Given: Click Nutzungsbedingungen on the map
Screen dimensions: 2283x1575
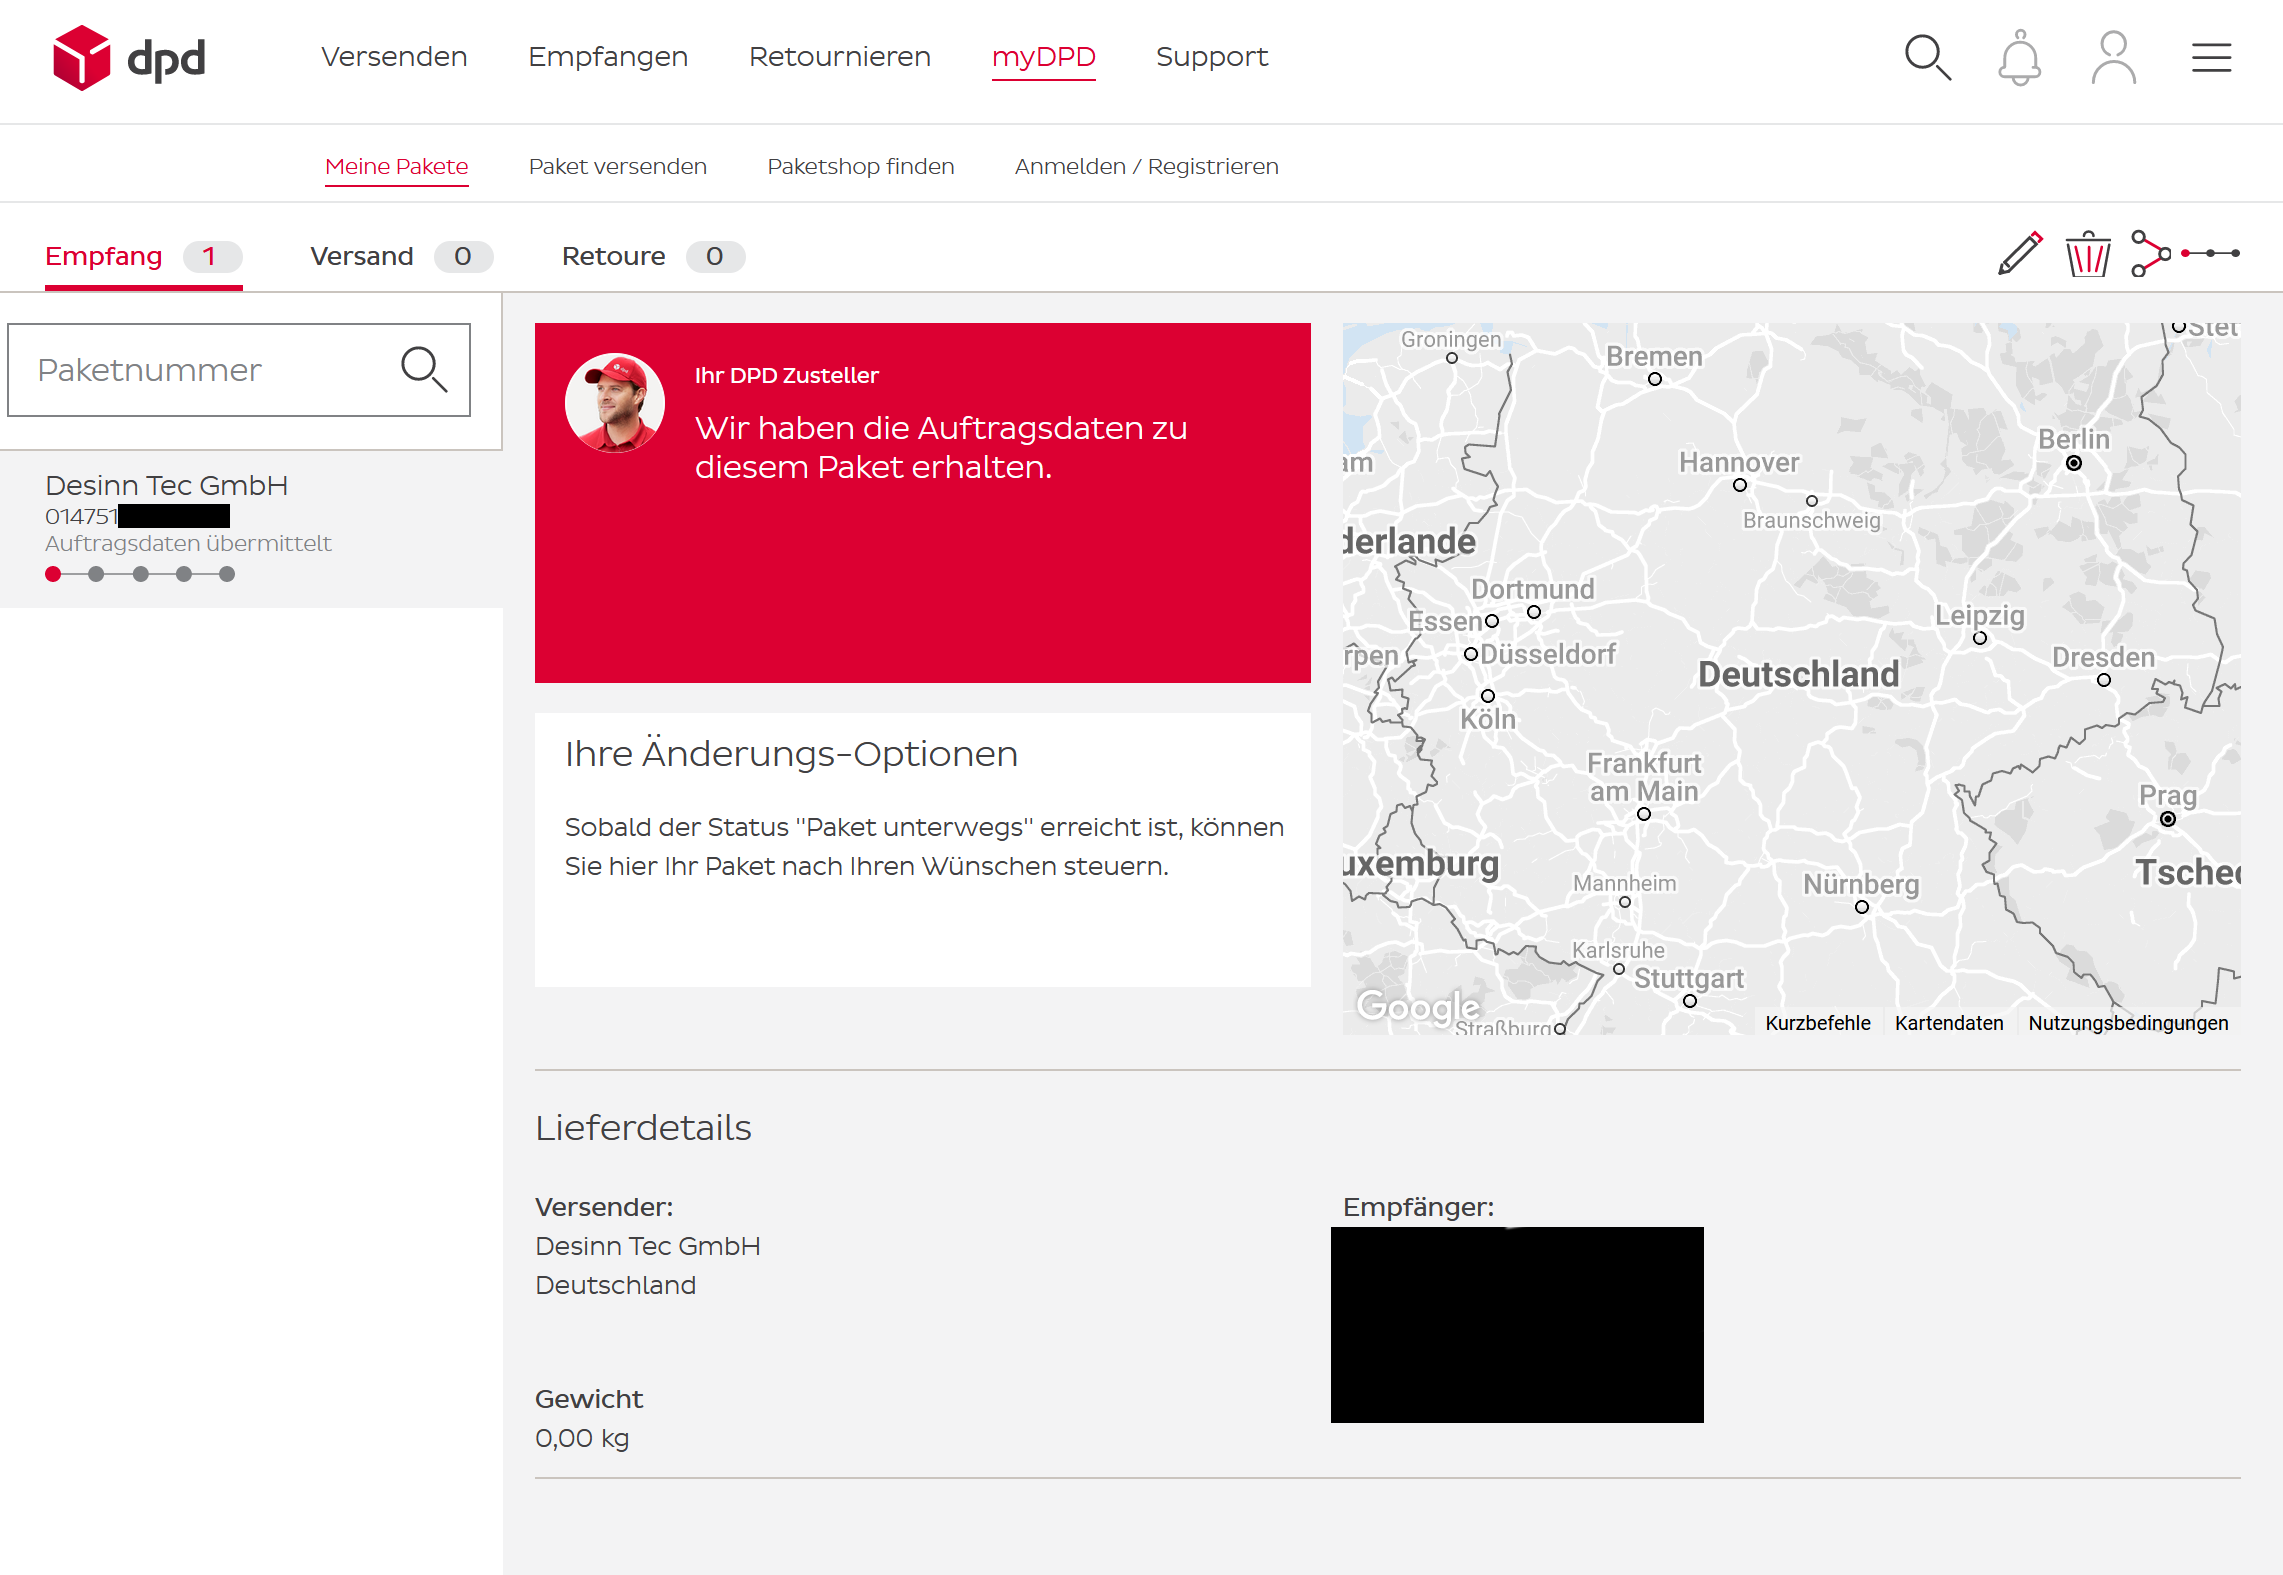Looking at the screenshot, I should coord(2128,1023).
